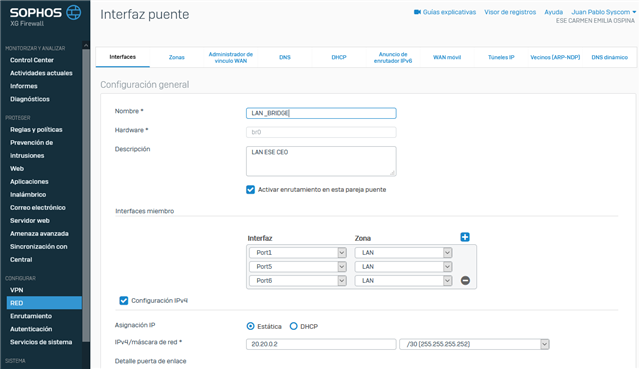This screenshot has height=369, width=640.
Task: Open Control Center in sidebar
Action: click(x=32, y=60)
